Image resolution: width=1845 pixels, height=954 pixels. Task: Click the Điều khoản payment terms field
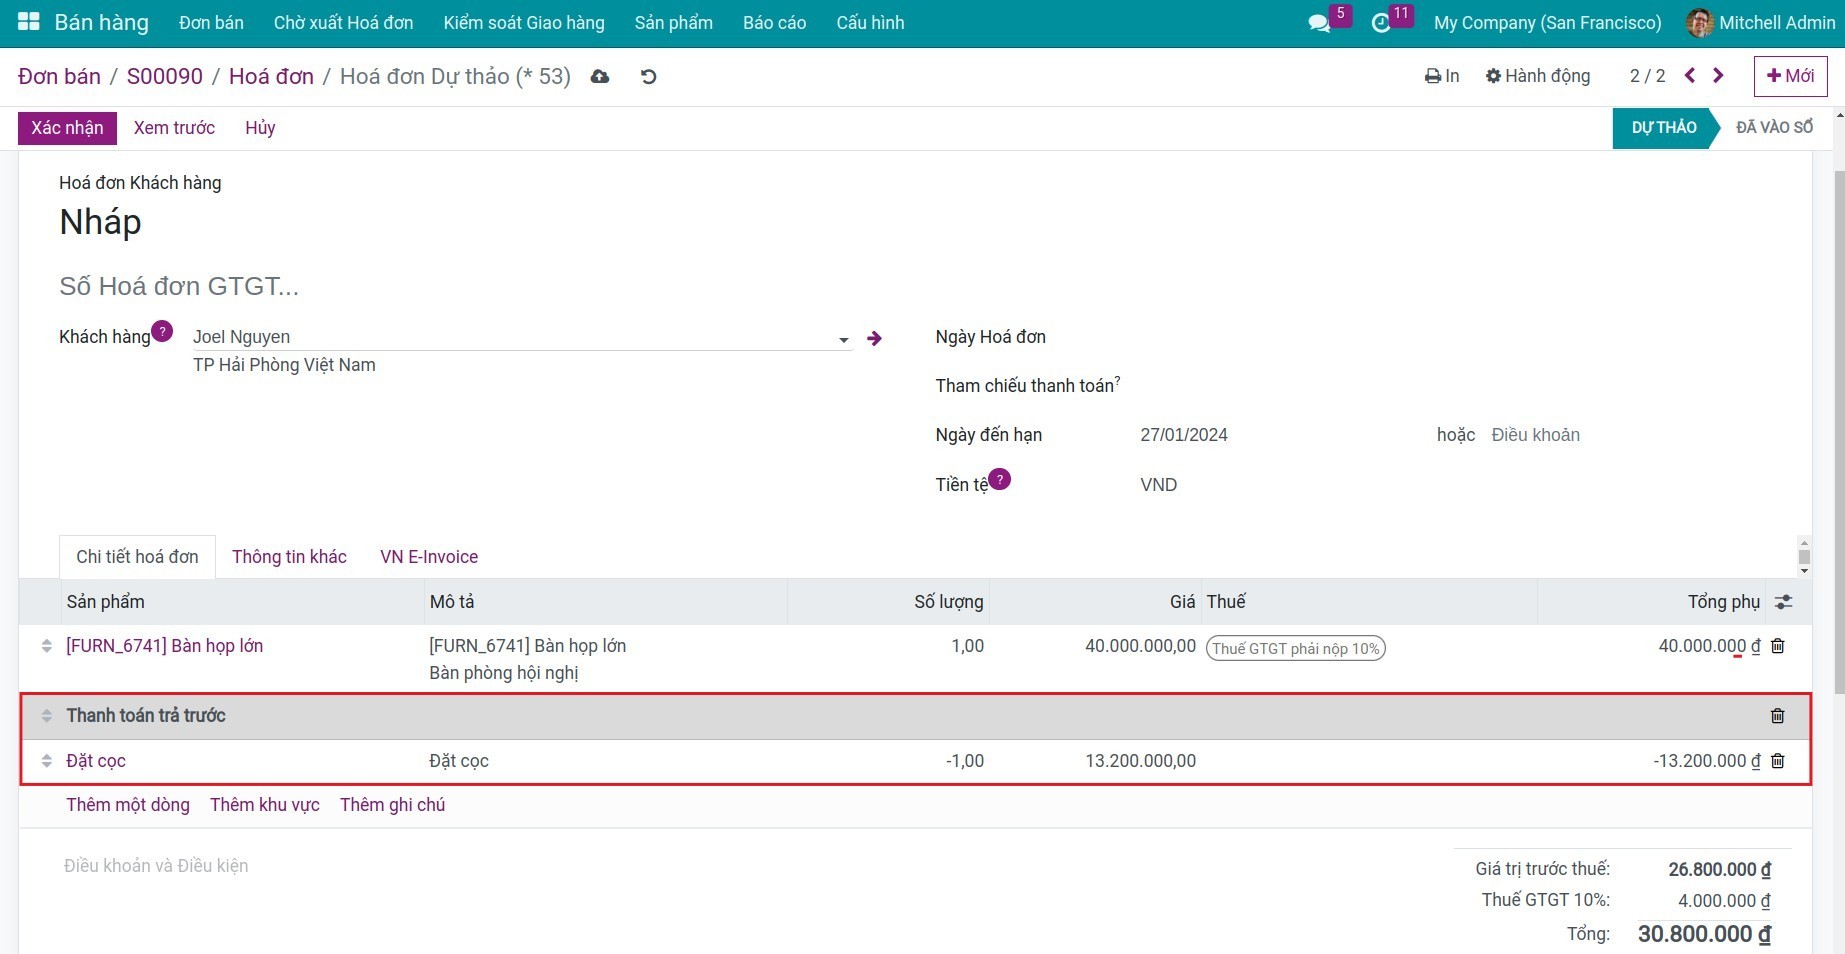pos(1535,435)
